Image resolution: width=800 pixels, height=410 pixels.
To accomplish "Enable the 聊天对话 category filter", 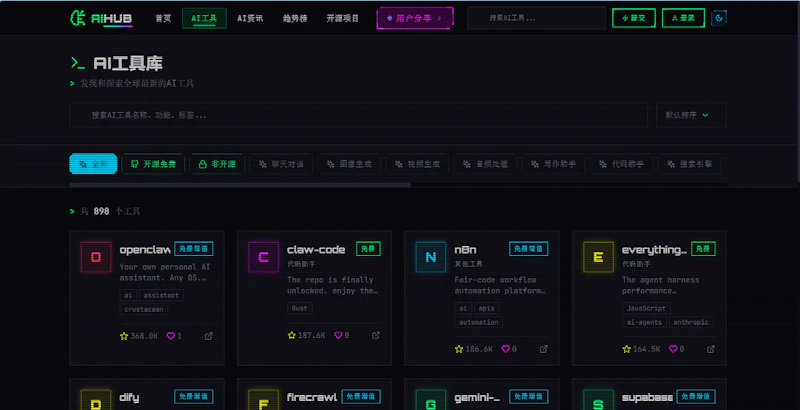I will point(281,164).
